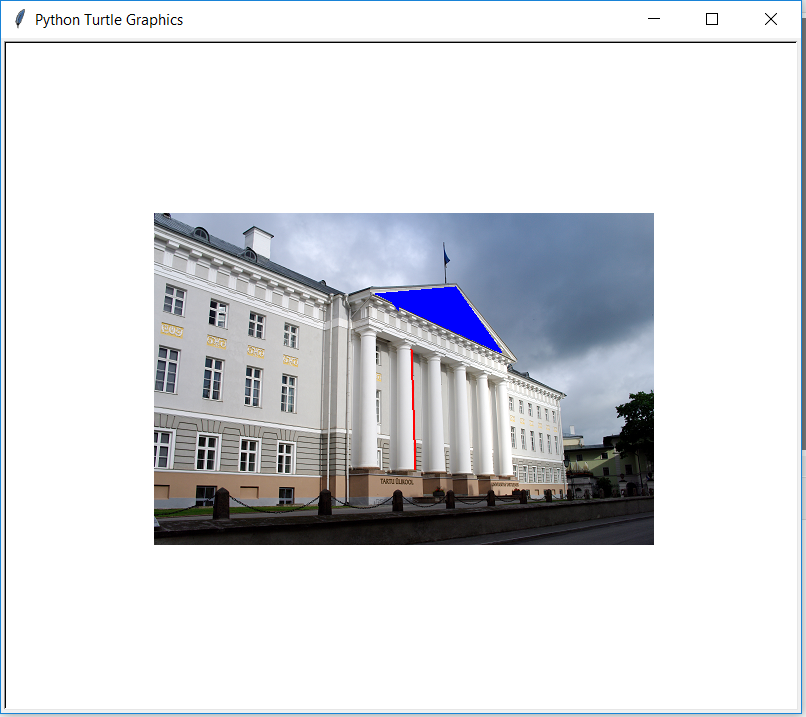Click the flag atop the building roof
806x717 pixels.
446,258
